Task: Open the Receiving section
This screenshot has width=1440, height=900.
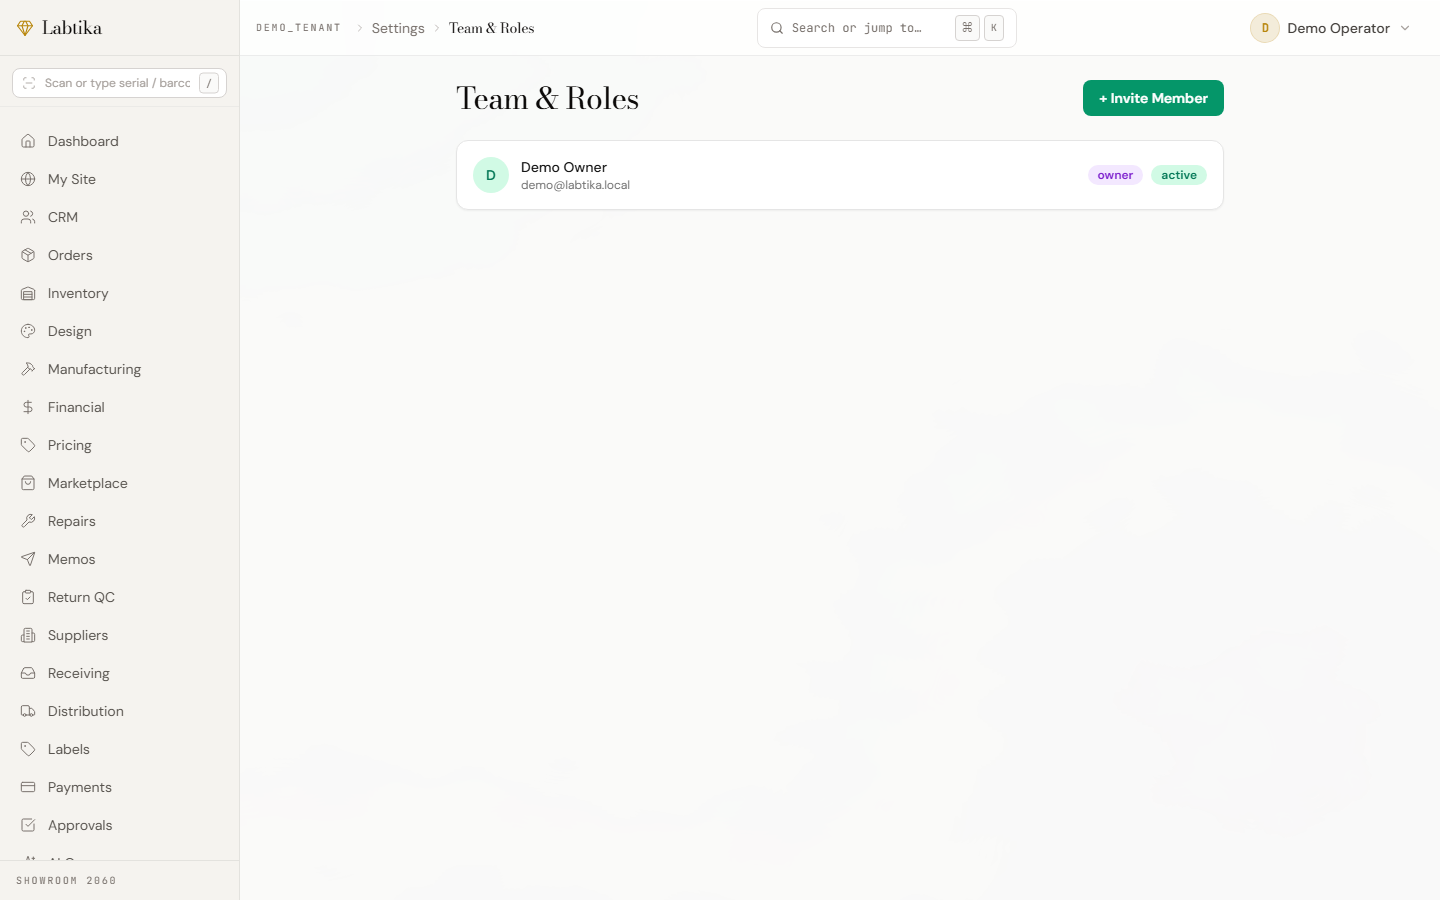Action: 120,673
